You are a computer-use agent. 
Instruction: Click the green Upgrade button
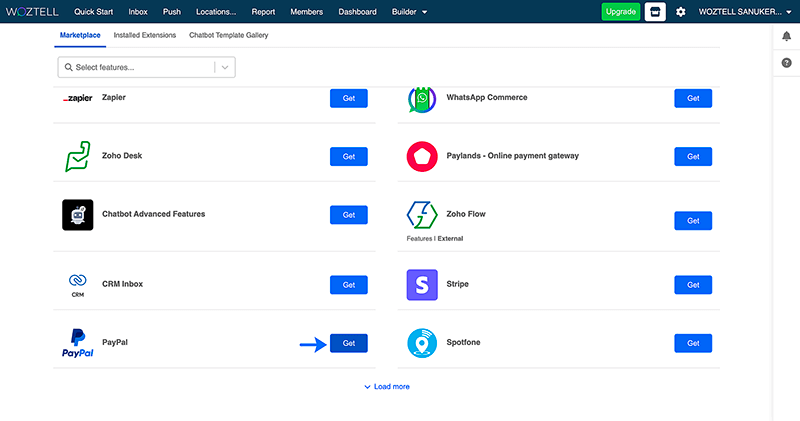[620, 12]
